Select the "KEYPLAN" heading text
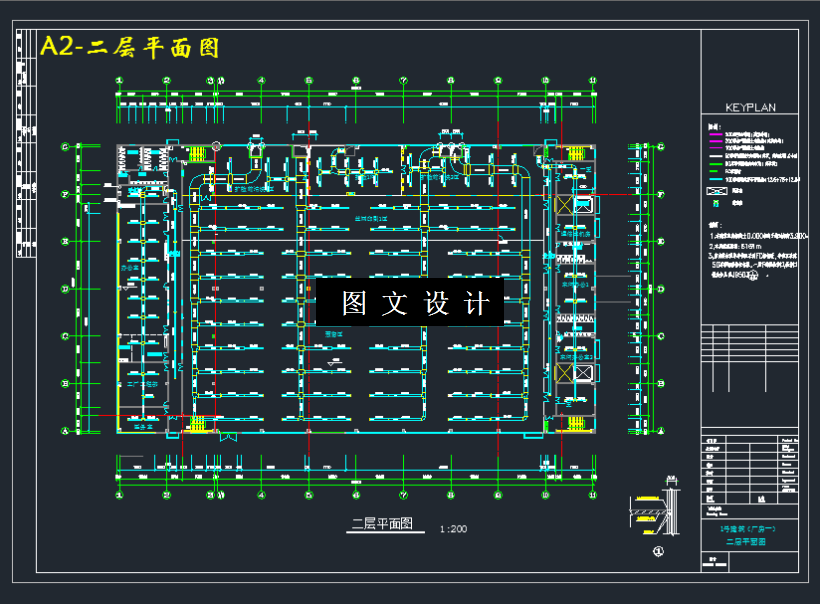The height and width of the screenshot is (604, 820). (x=750, y=107)
